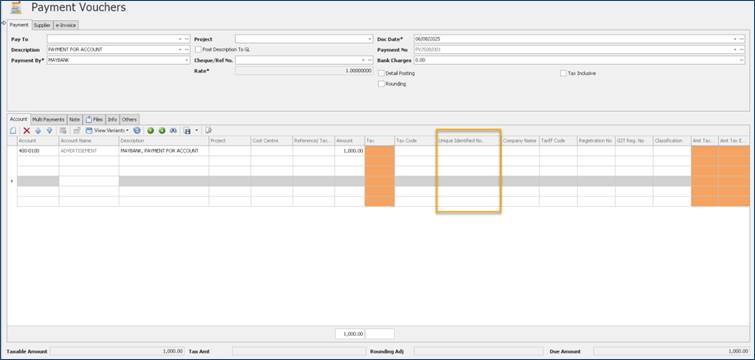Click the red X delete row icon
This screenshot has width=755, height=360.
tap(26, 130)
